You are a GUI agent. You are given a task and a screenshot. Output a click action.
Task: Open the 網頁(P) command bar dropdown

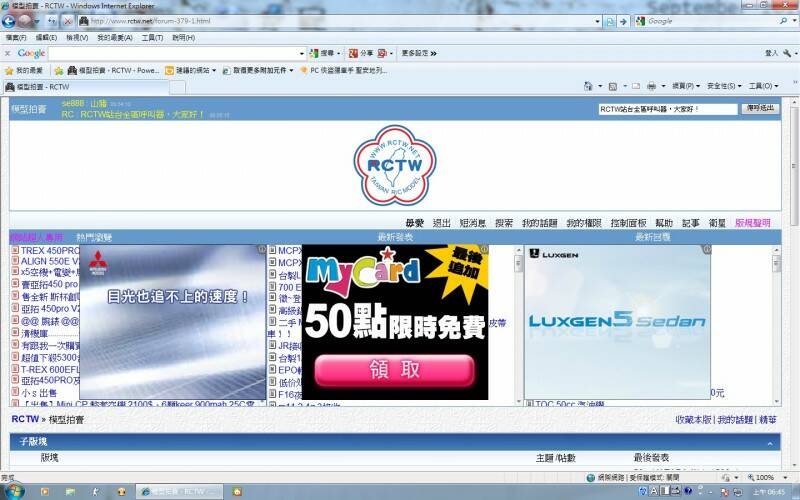pyautogui.click(x=685, y=86)
